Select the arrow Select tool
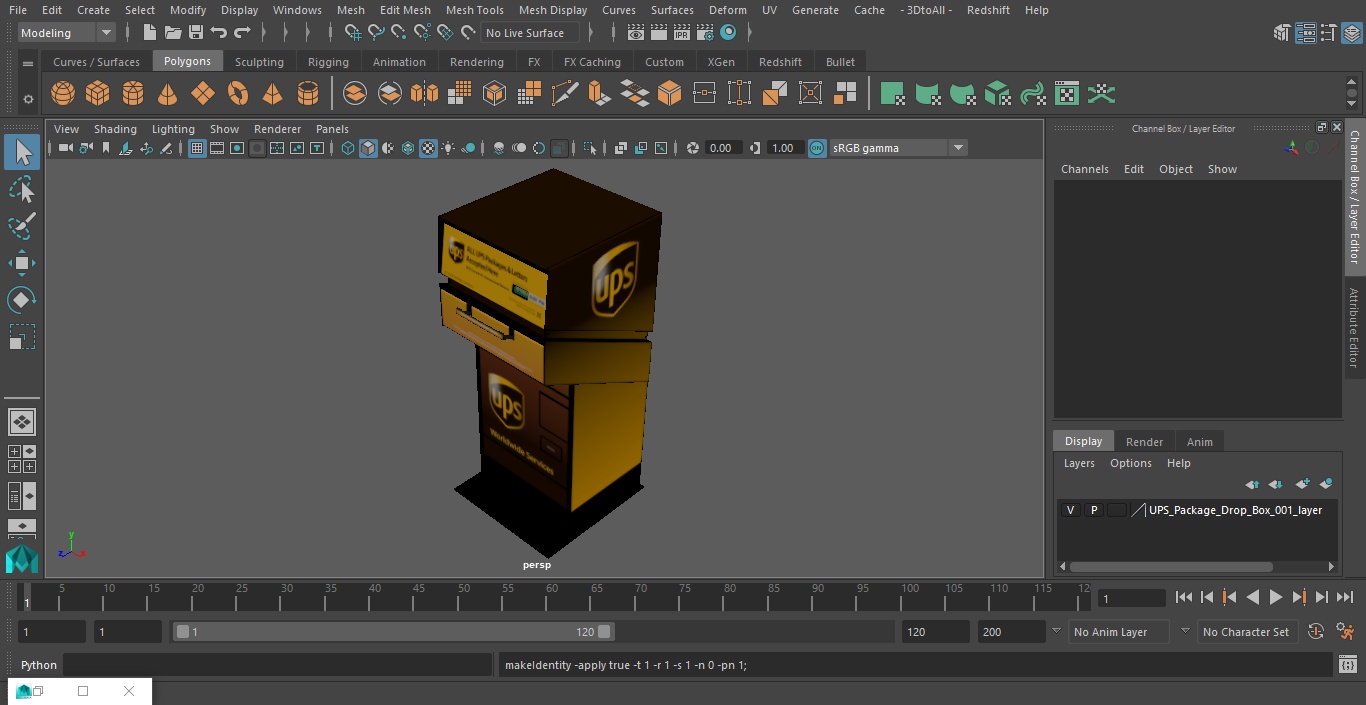1366x705 pixels. 22,152
